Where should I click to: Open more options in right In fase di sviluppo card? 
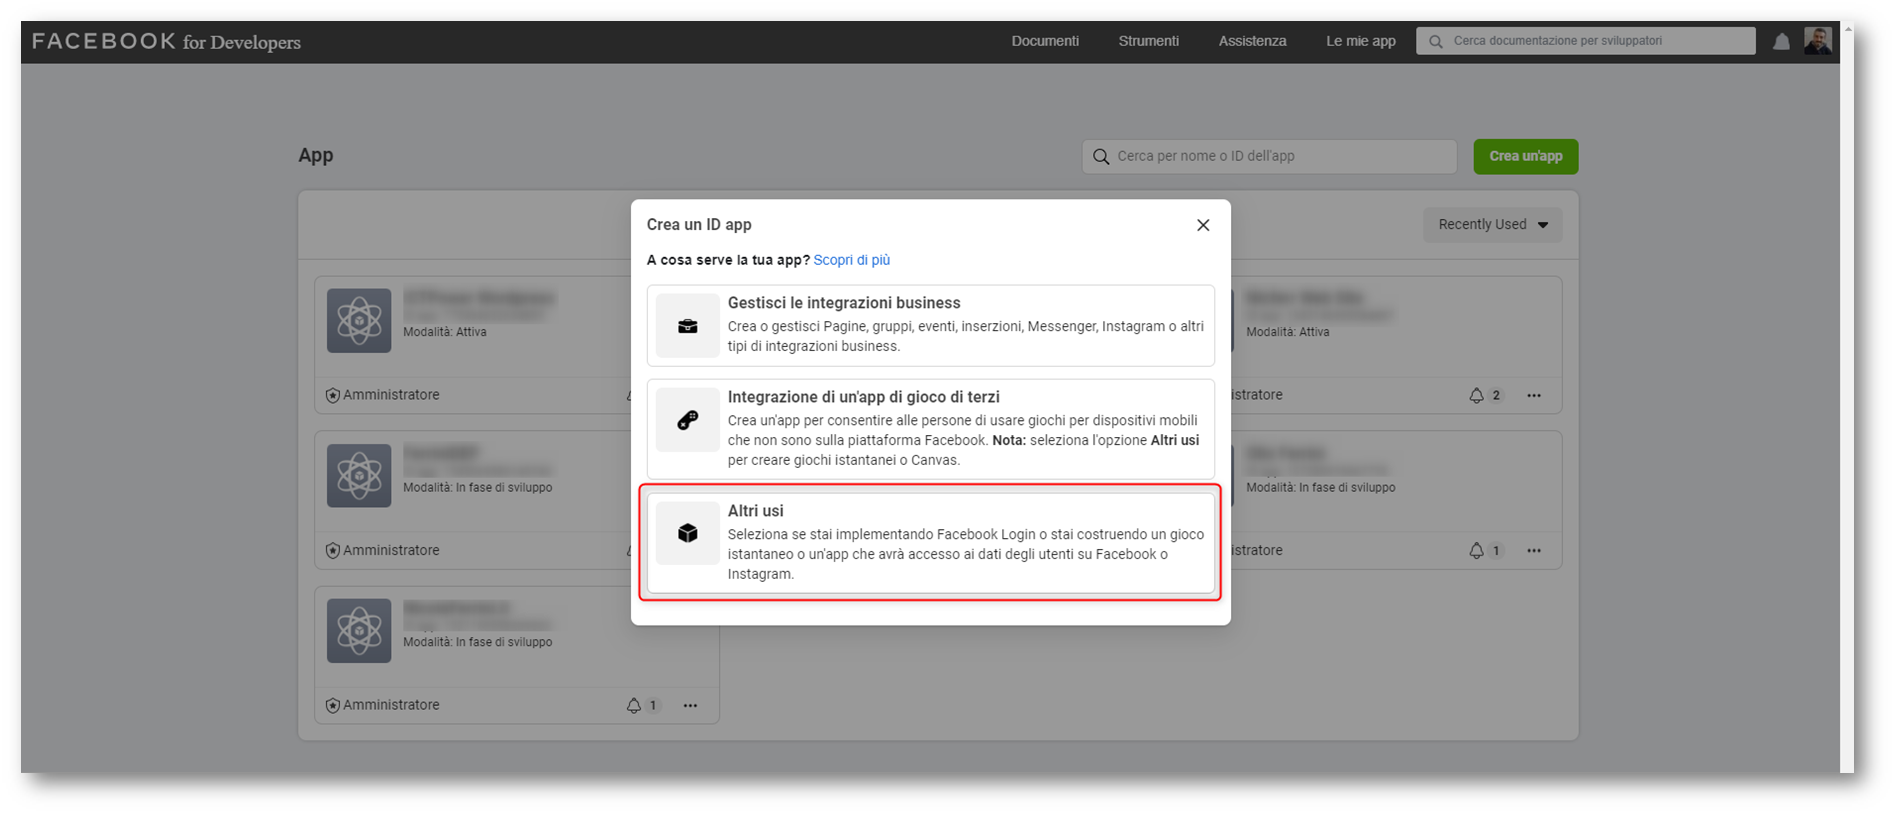coord(1534,550)
